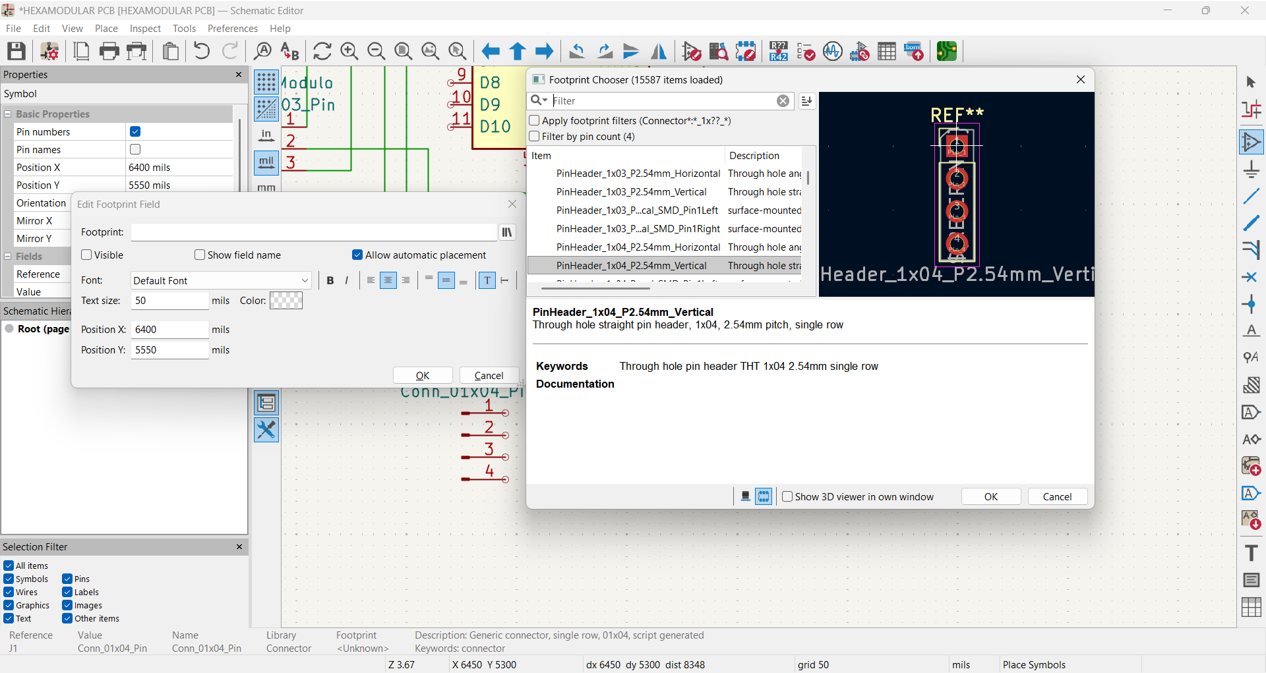Screen dimensions: 1266x673
Task: Click the Annotate schematic R?? icon
Action: coord(778,51)
